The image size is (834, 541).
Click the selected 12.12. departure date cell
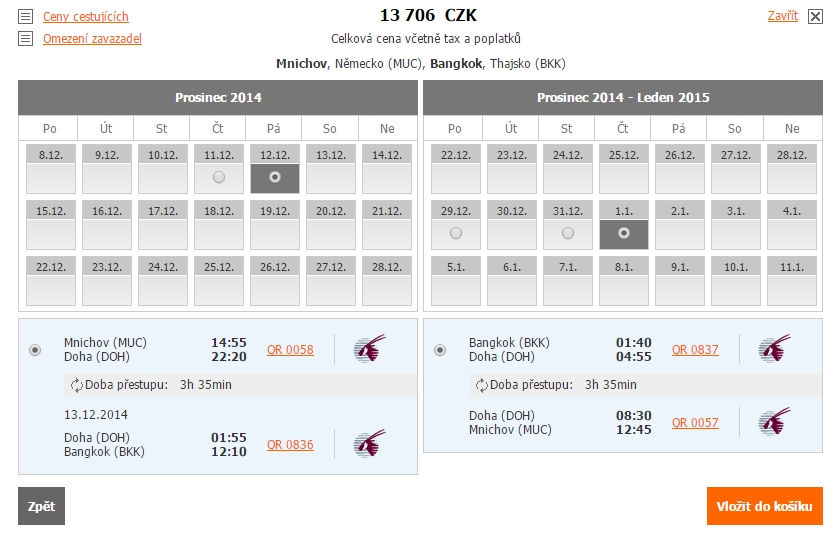(275, 176)
